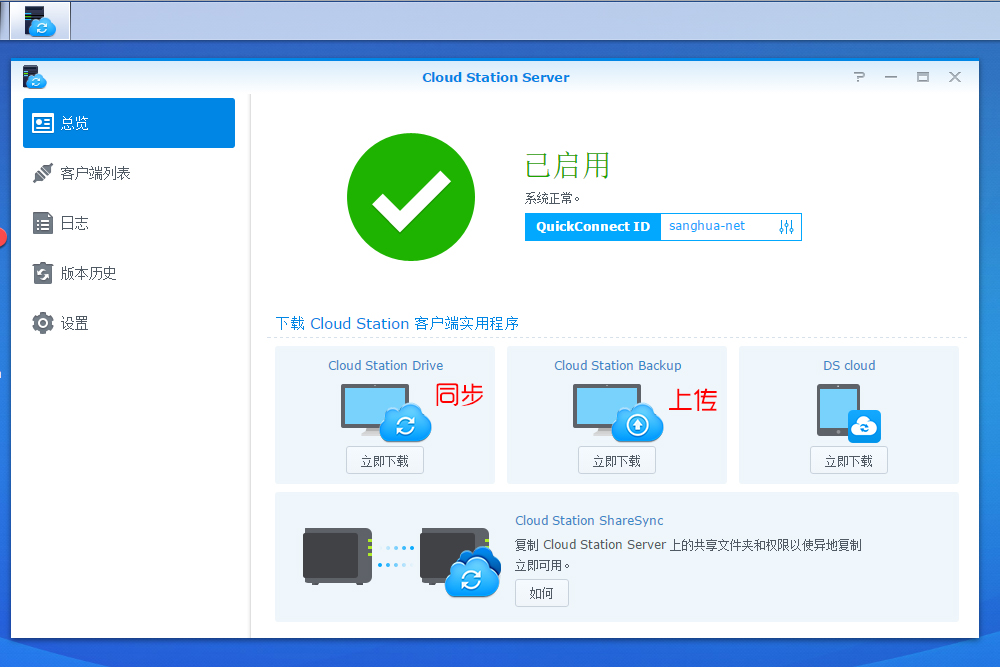Screen dimensions: 1000x667
Task: Click 立即下载 under Cloud Station Drive
Action: tap(385, 460)
